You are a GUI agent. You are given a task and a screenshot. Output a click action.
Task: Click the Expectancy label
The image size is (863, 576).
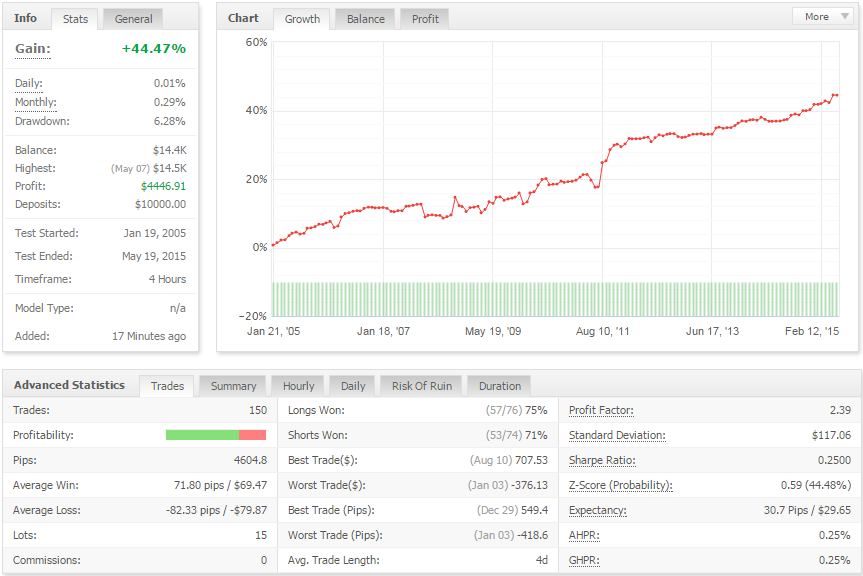coord(598,511)
